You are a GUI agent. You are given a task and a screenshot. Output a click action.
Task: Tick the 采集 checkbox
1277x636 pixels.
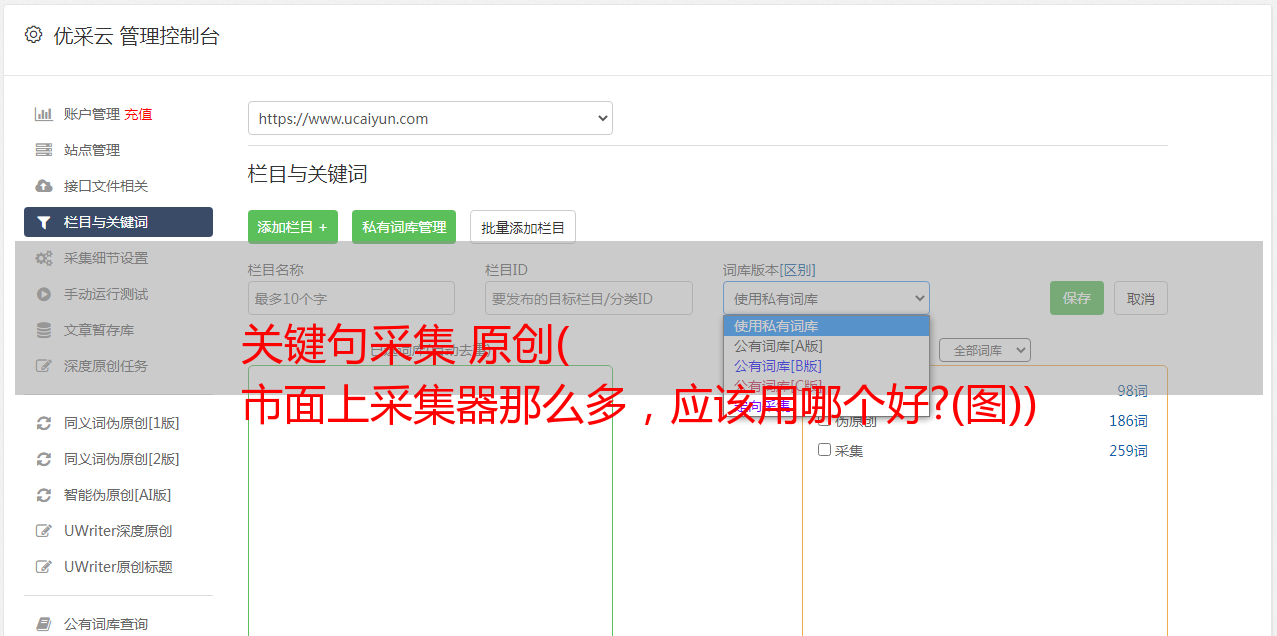[825, 450]
